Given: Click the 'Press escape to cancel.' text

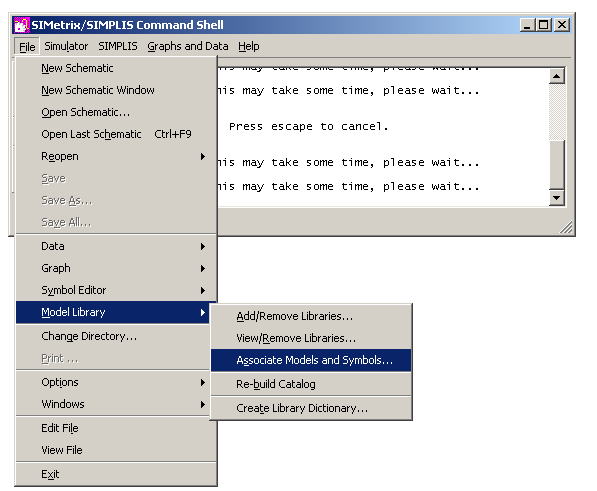Looking at the screenshot, I should pyautogui.click(x=308, y=126).
